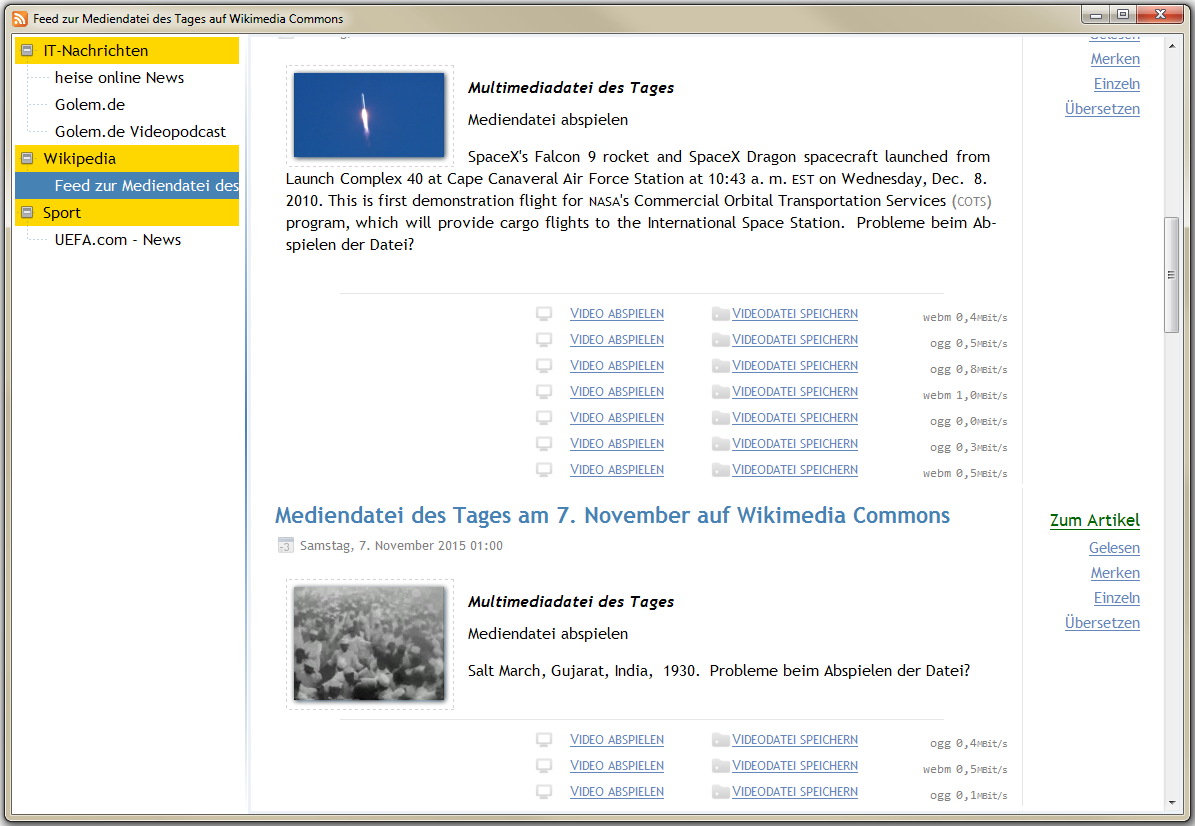
Task: Click date text Samstag, 7. November 2015 01:00
Action: click(x=402, y=546)
